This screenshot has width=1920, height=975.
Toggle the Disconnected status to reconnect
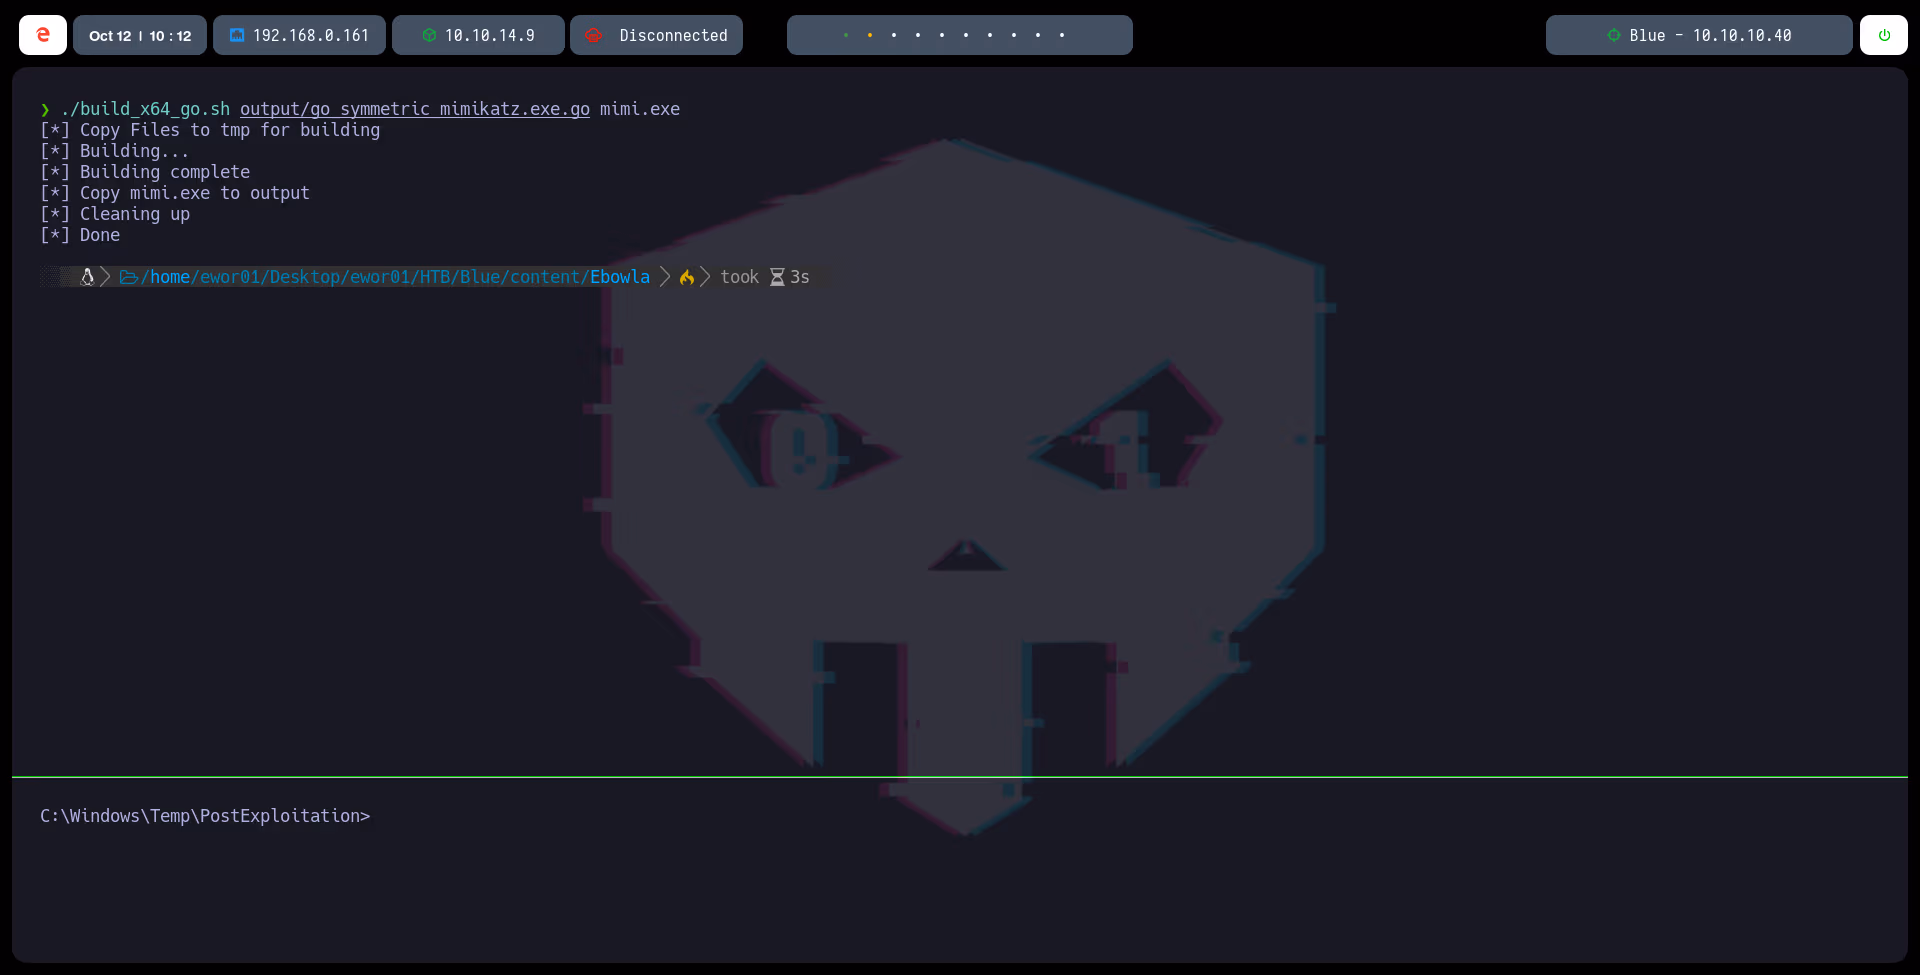coord(655,34)
